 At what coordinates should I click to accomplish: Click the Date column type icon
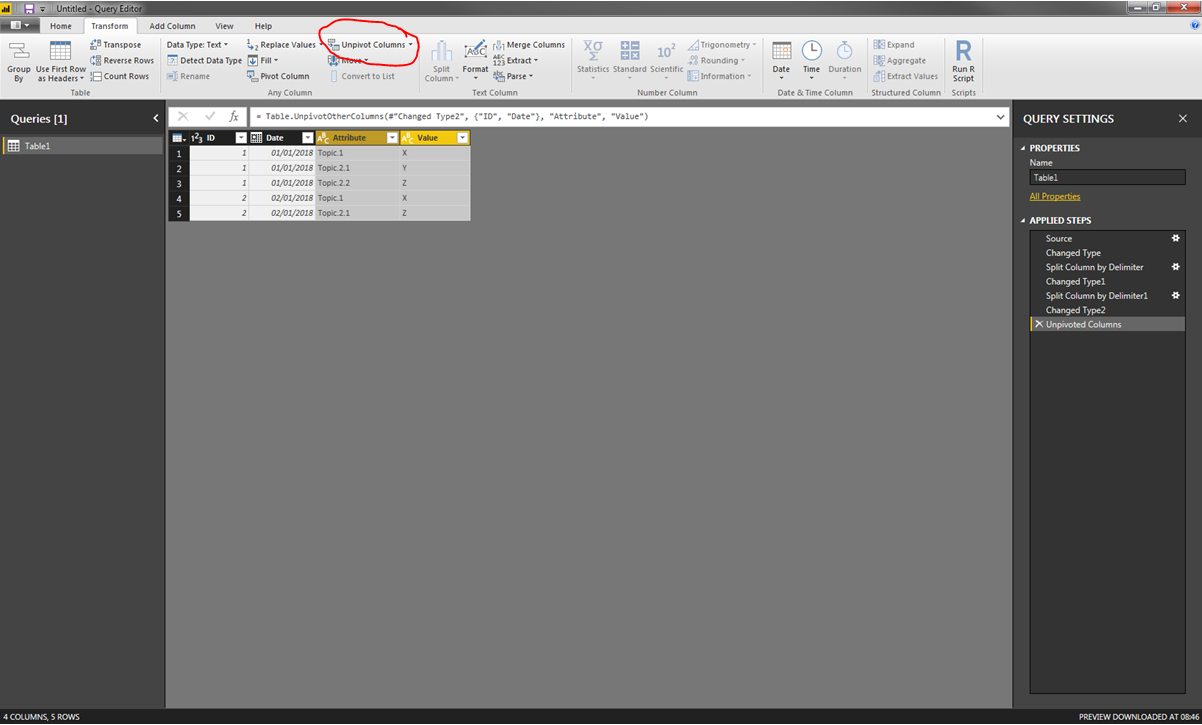[x=256, y=138]
